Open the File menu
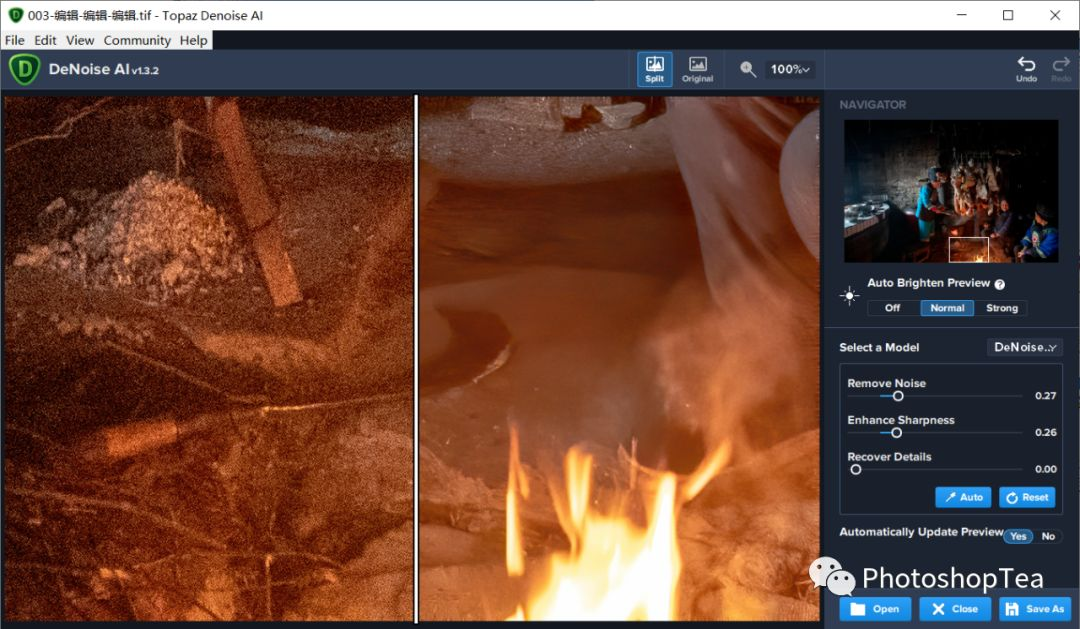Viewport: 1080px width, 629px height. click(x=14, y=40)
